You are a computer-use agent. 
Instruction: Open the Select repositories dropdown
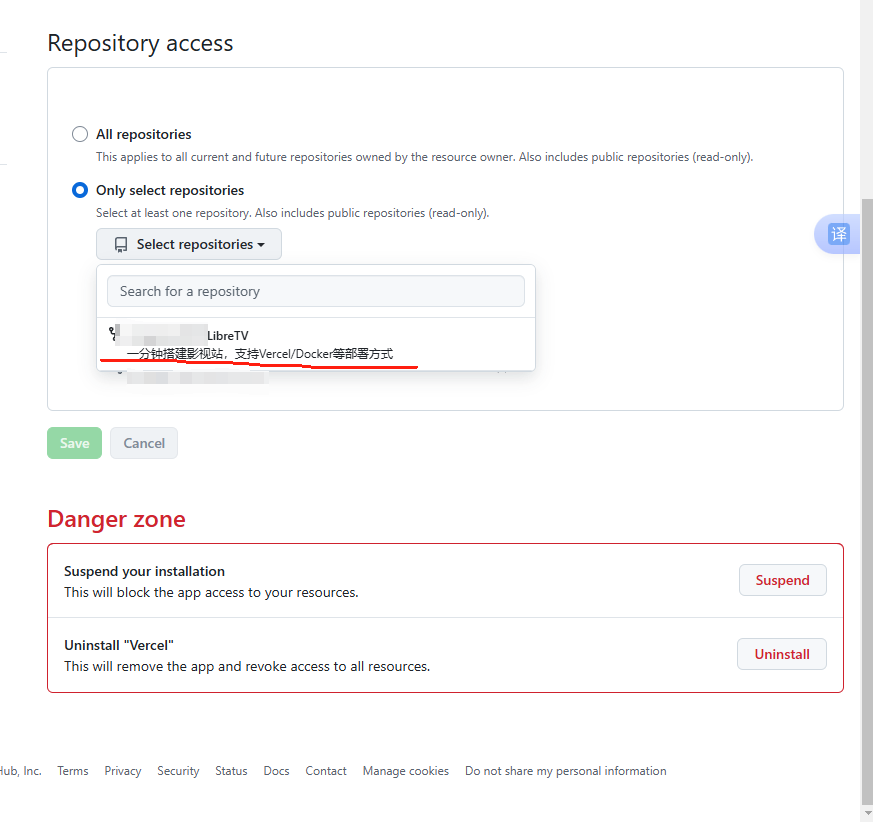(x=189, y=244)
